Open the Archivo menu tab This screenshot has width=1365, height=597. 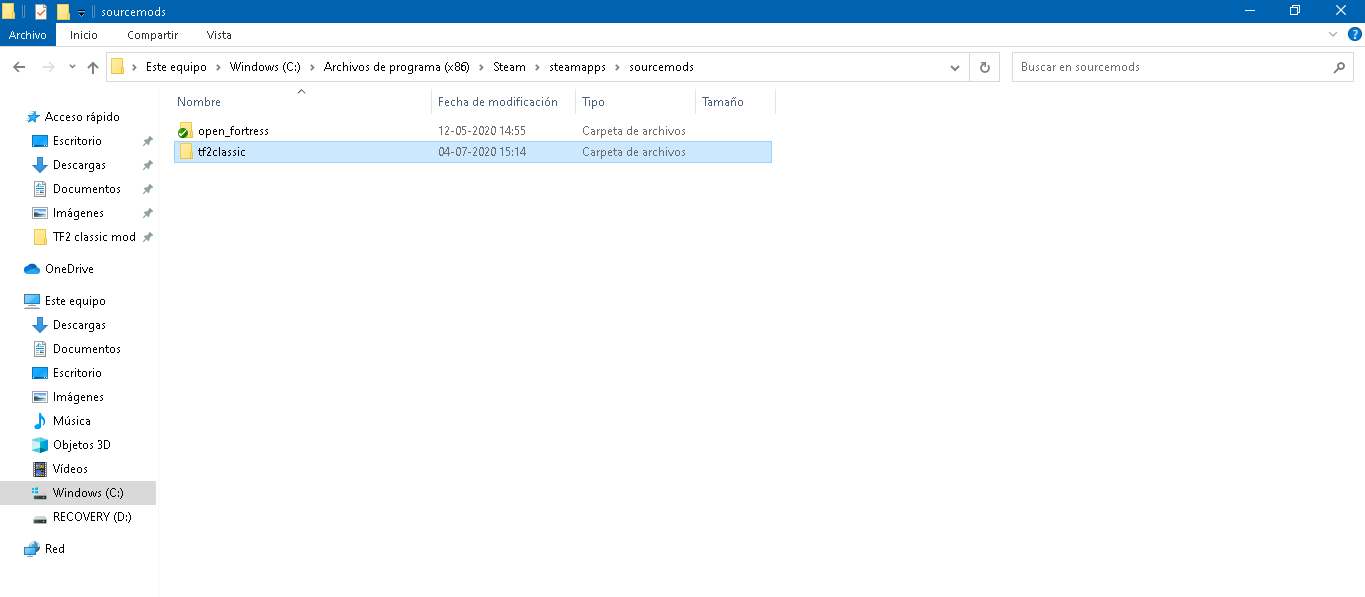tap(28, 35)
